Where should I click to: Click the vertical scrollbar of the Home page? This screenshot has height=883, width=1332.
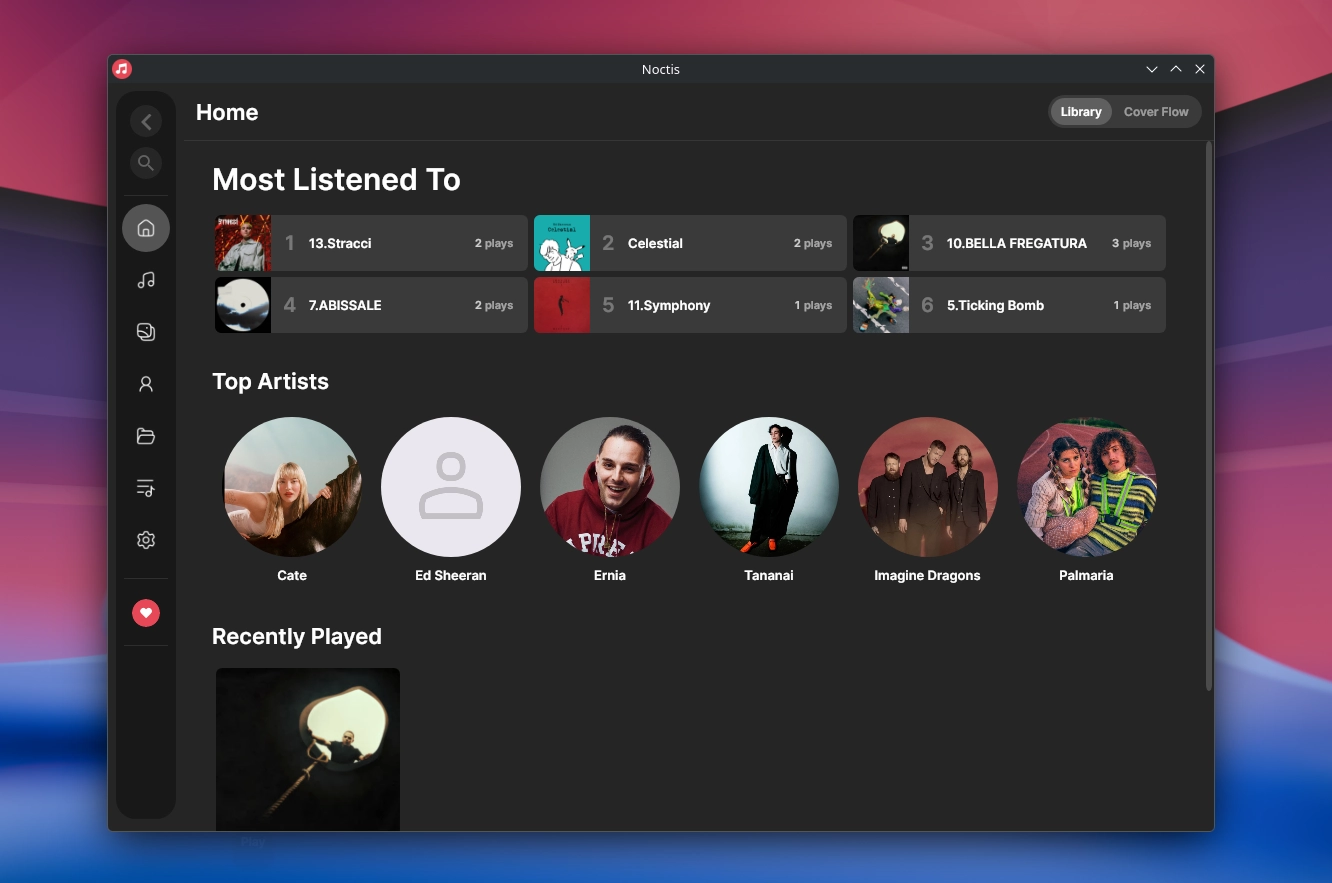1209,417
